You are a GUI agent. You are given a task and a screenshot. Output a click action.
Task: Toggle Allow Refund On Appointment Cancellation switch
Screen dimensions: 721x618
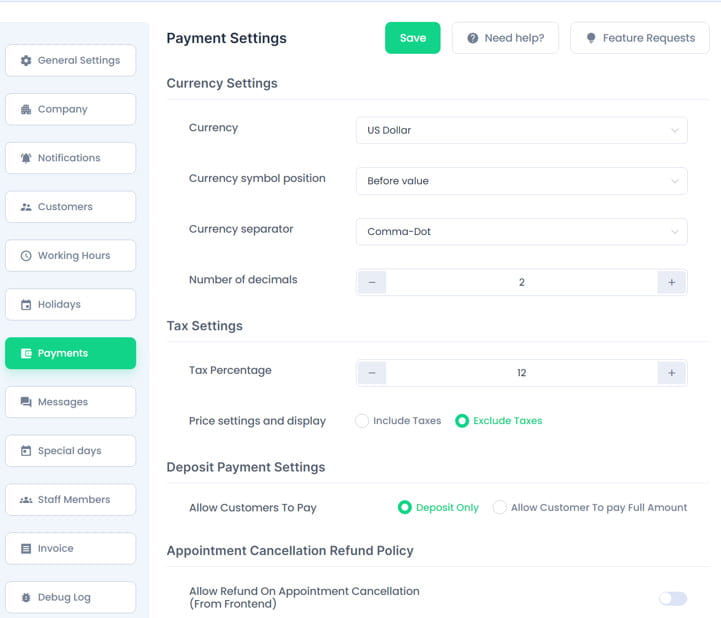click(x=673, y=598)
